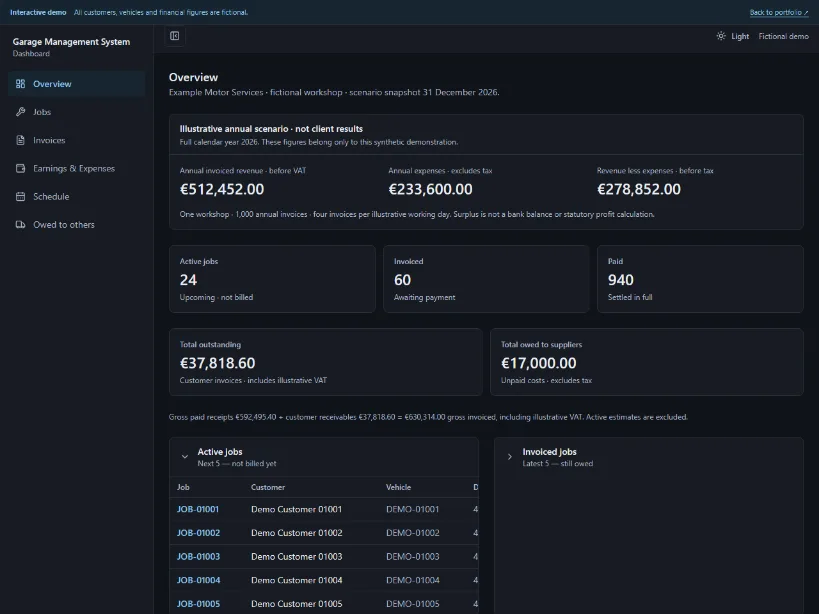Expand the Invoiced jobs panel chevron
The height and width of the screenshot is (614, 819).
509,456
